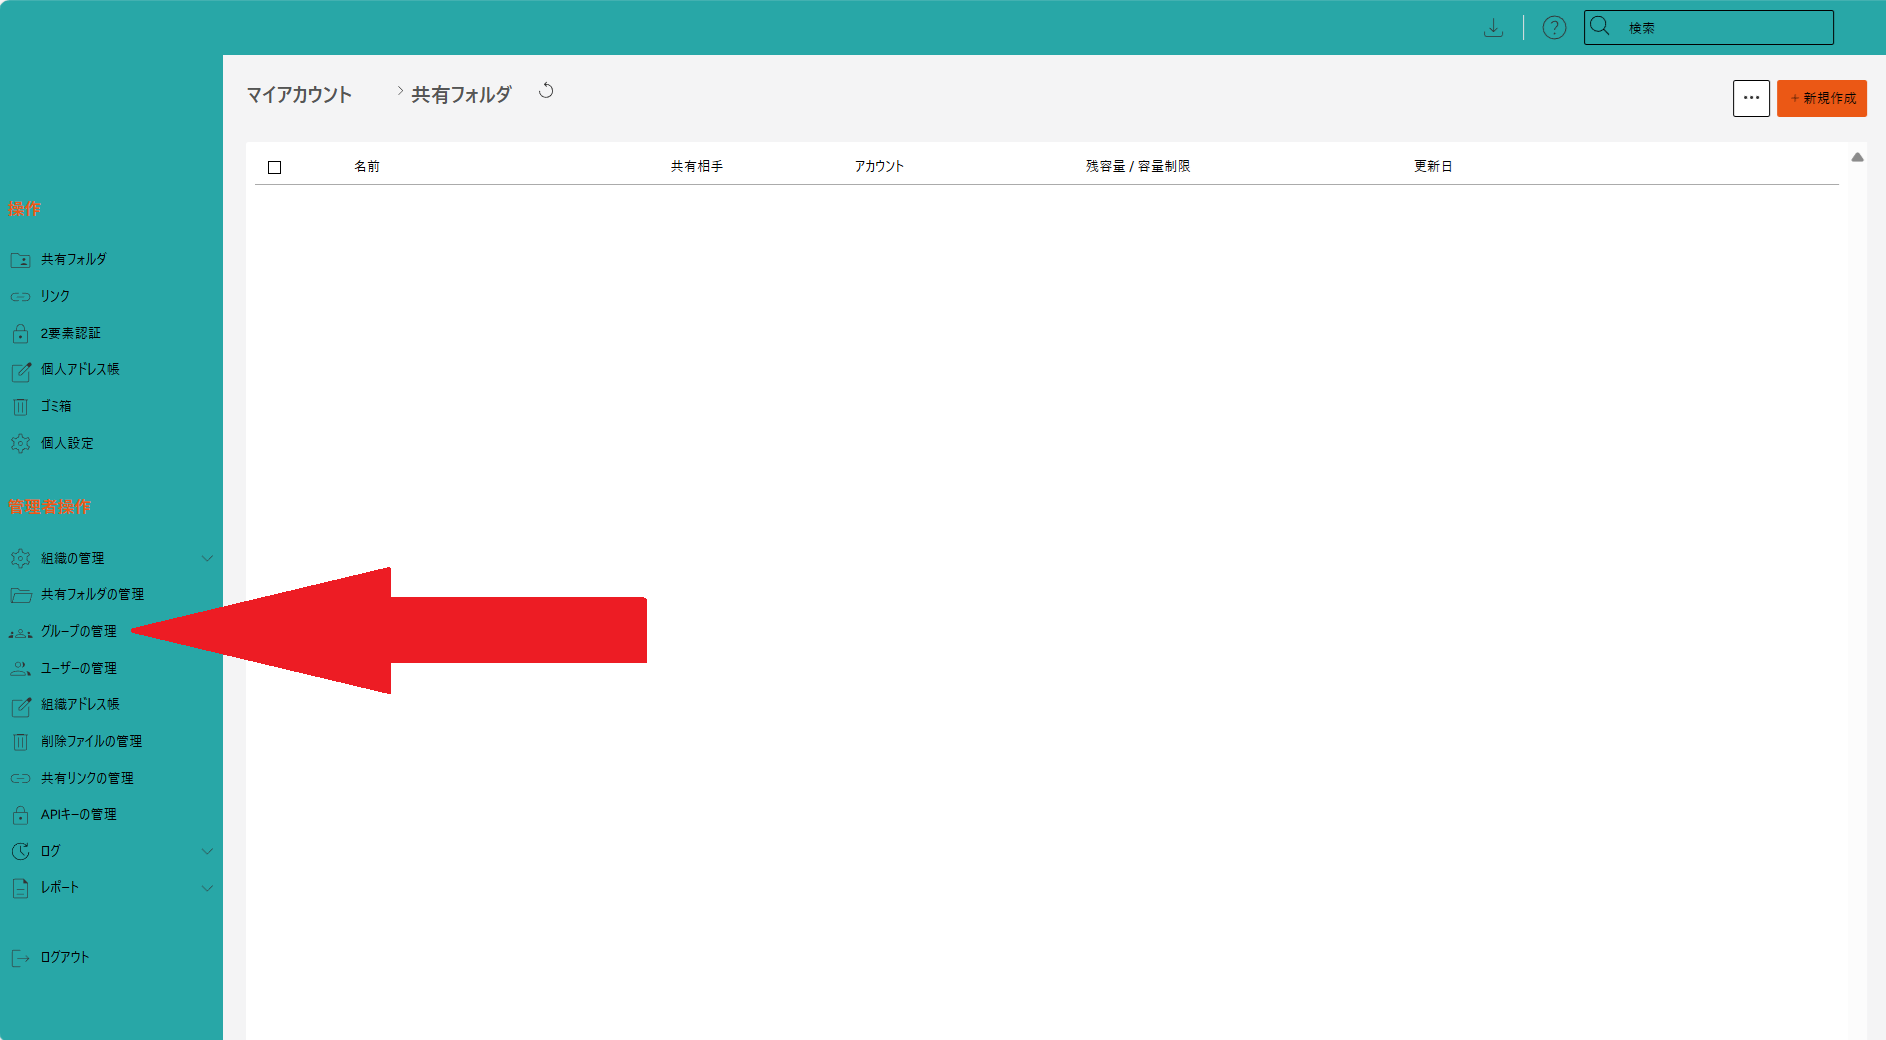
Task: Expand the レポート chevron
Action: pos(207,888)
